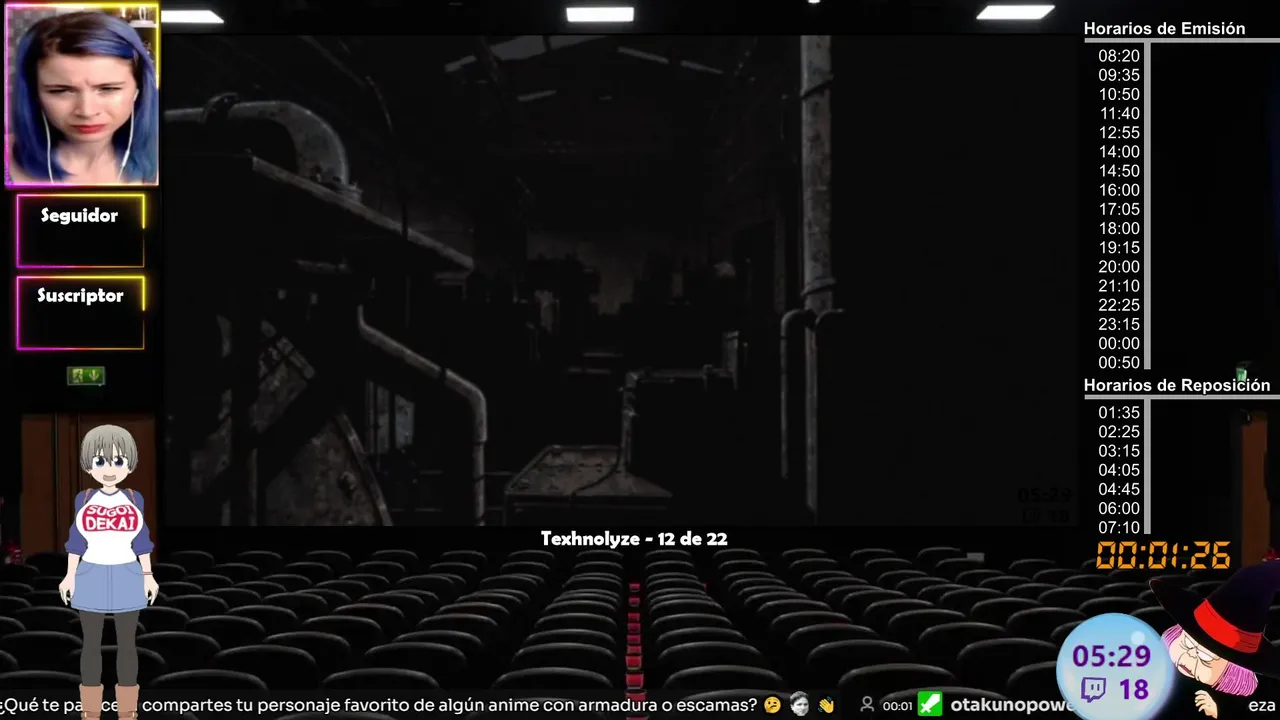The height and width of the screenshot is (720, 1280).
Task: Select the 18:00 broadcast time
Action: (x=1119, y=228)
